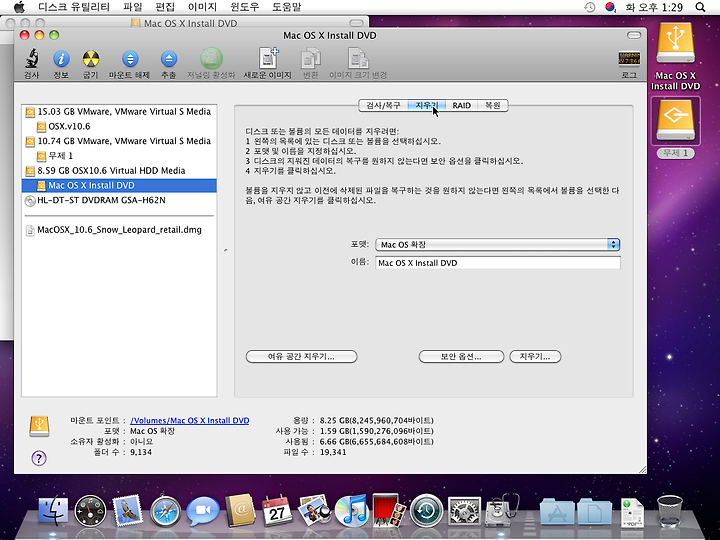Select the 무제 1 volume in the sidebar
This screenshot has height=540, width=720.
(119, 156)
